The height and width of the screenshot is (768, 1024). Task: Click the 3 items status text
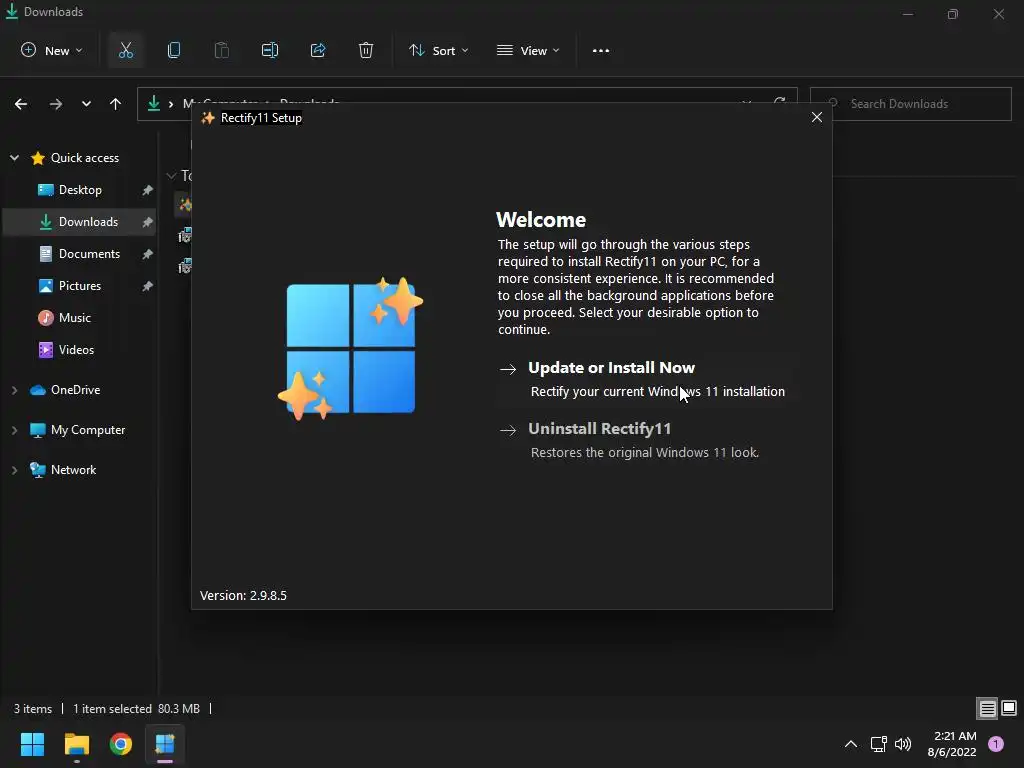click(33, 709)
